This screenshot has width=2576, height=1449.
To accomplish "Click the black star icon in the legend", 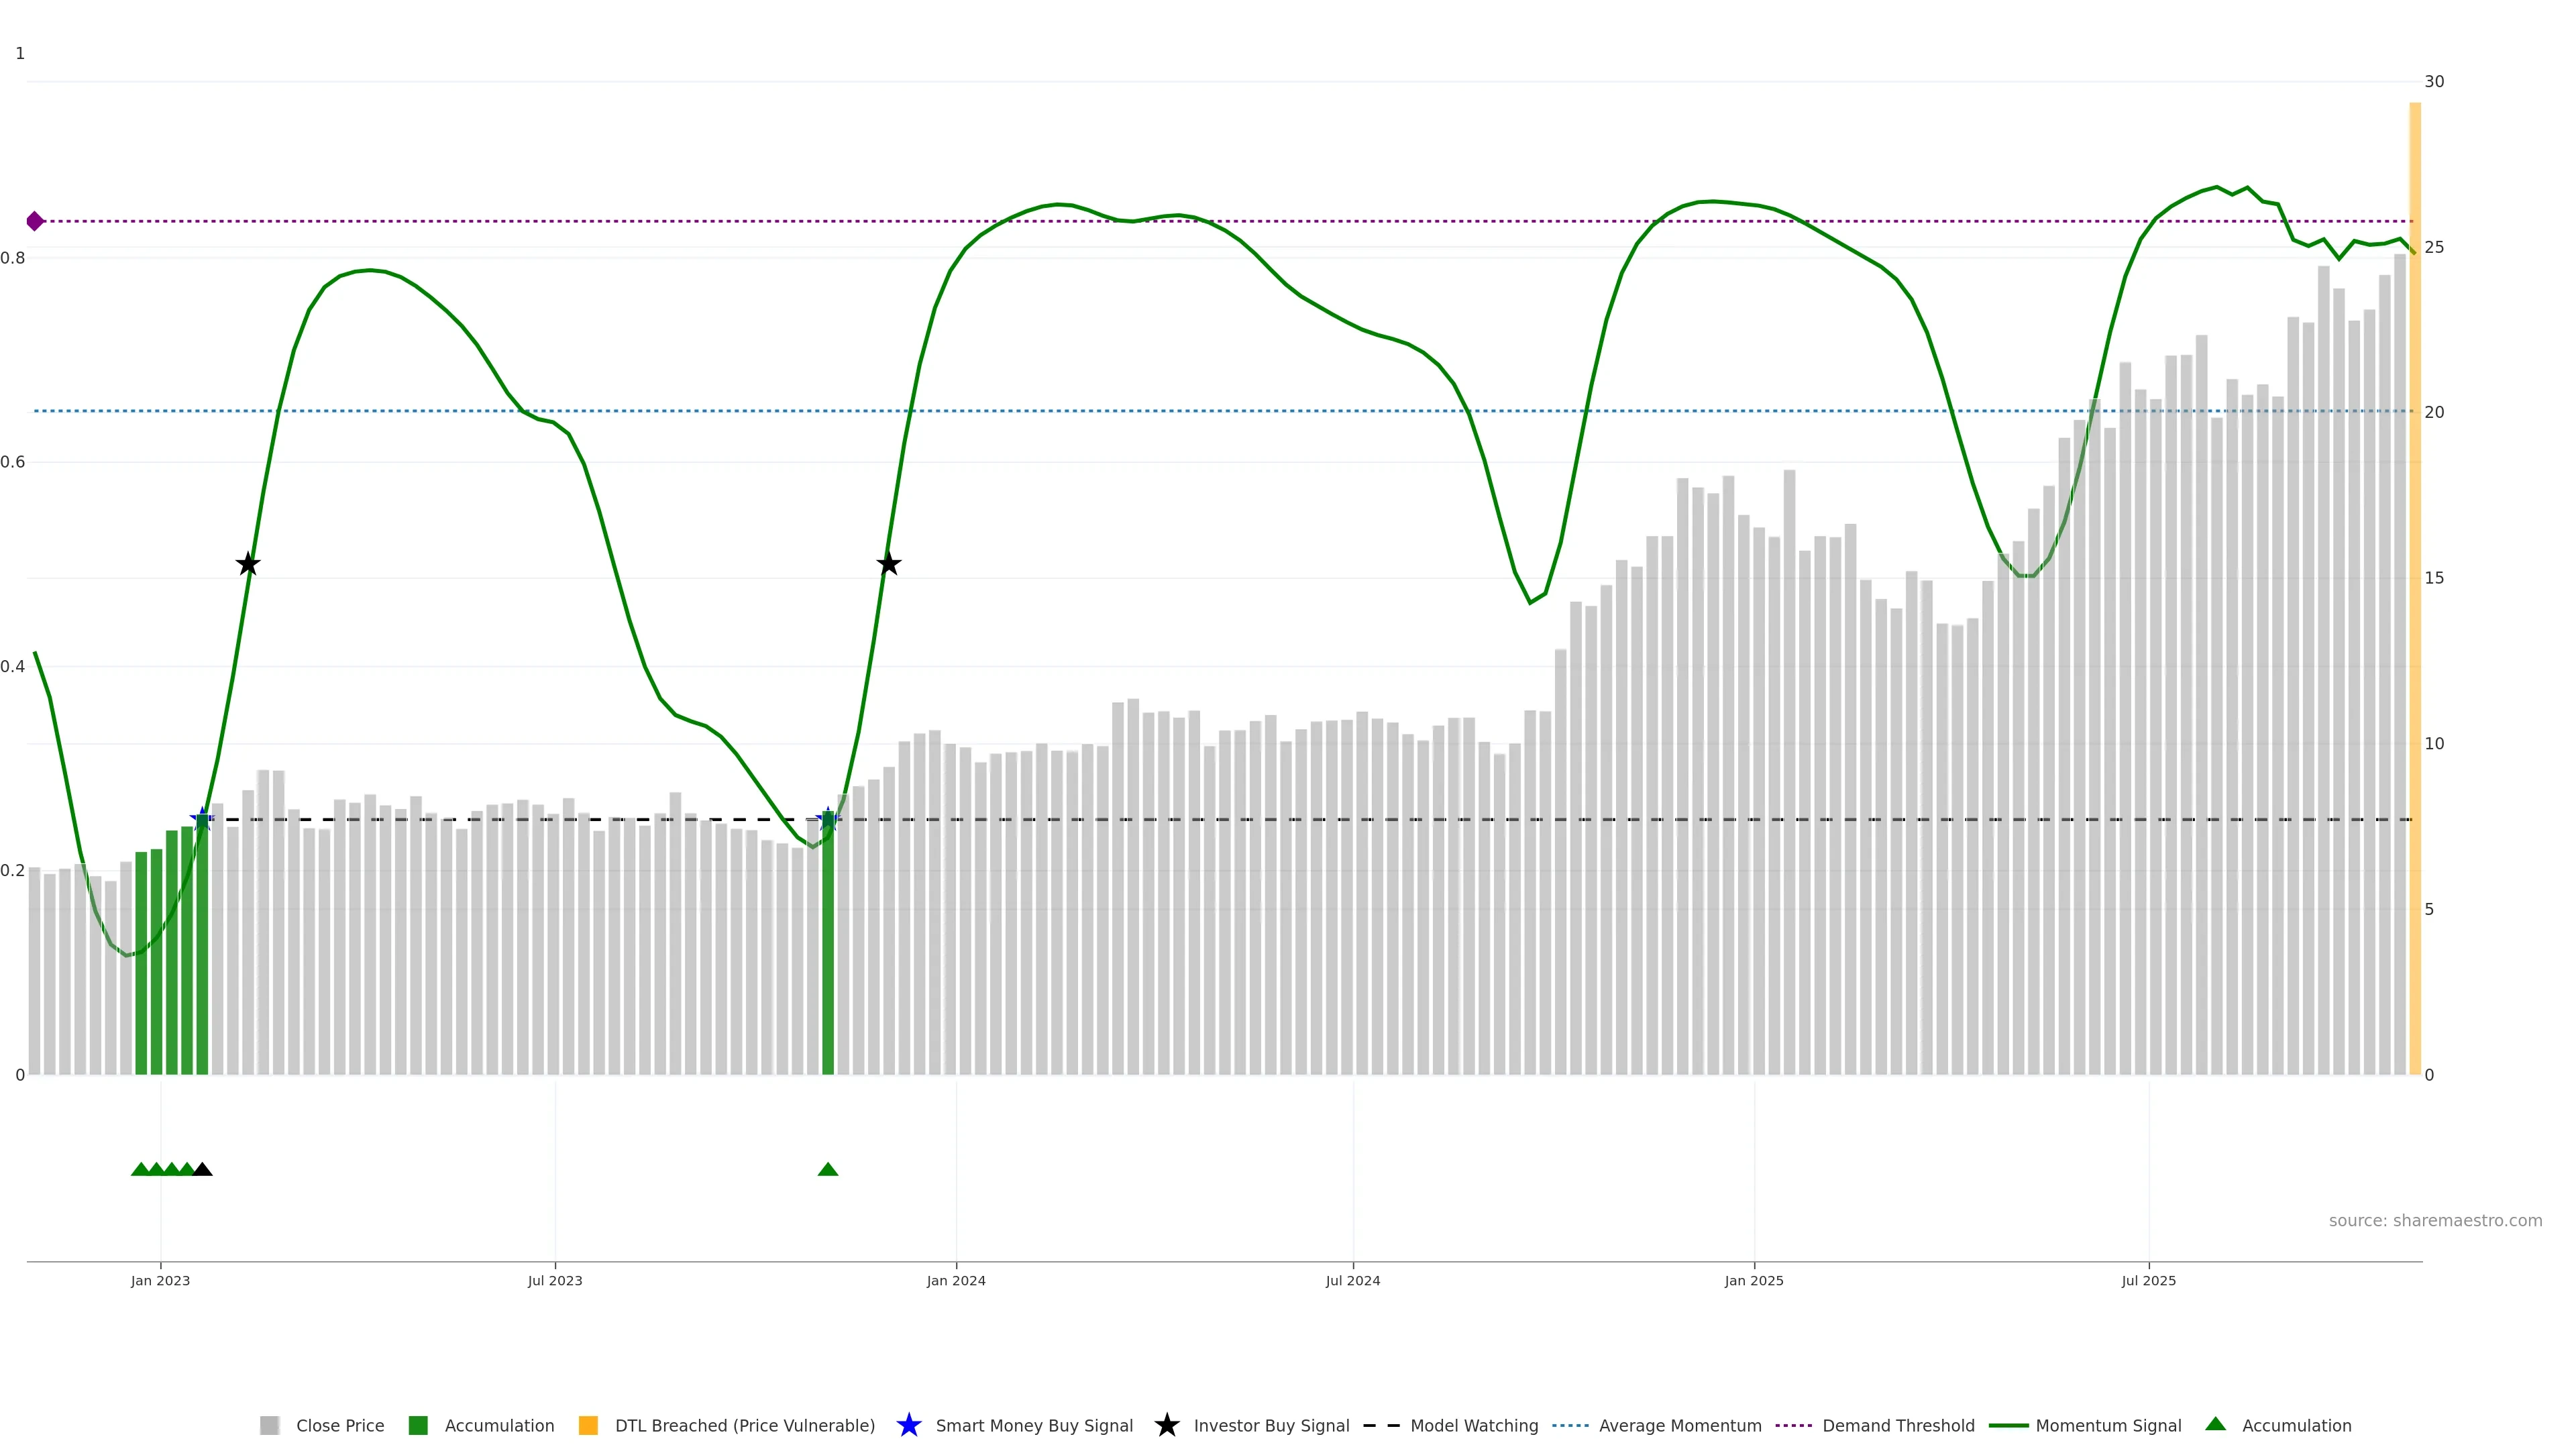I will pyautogui.click(x=1167, y=1425).
